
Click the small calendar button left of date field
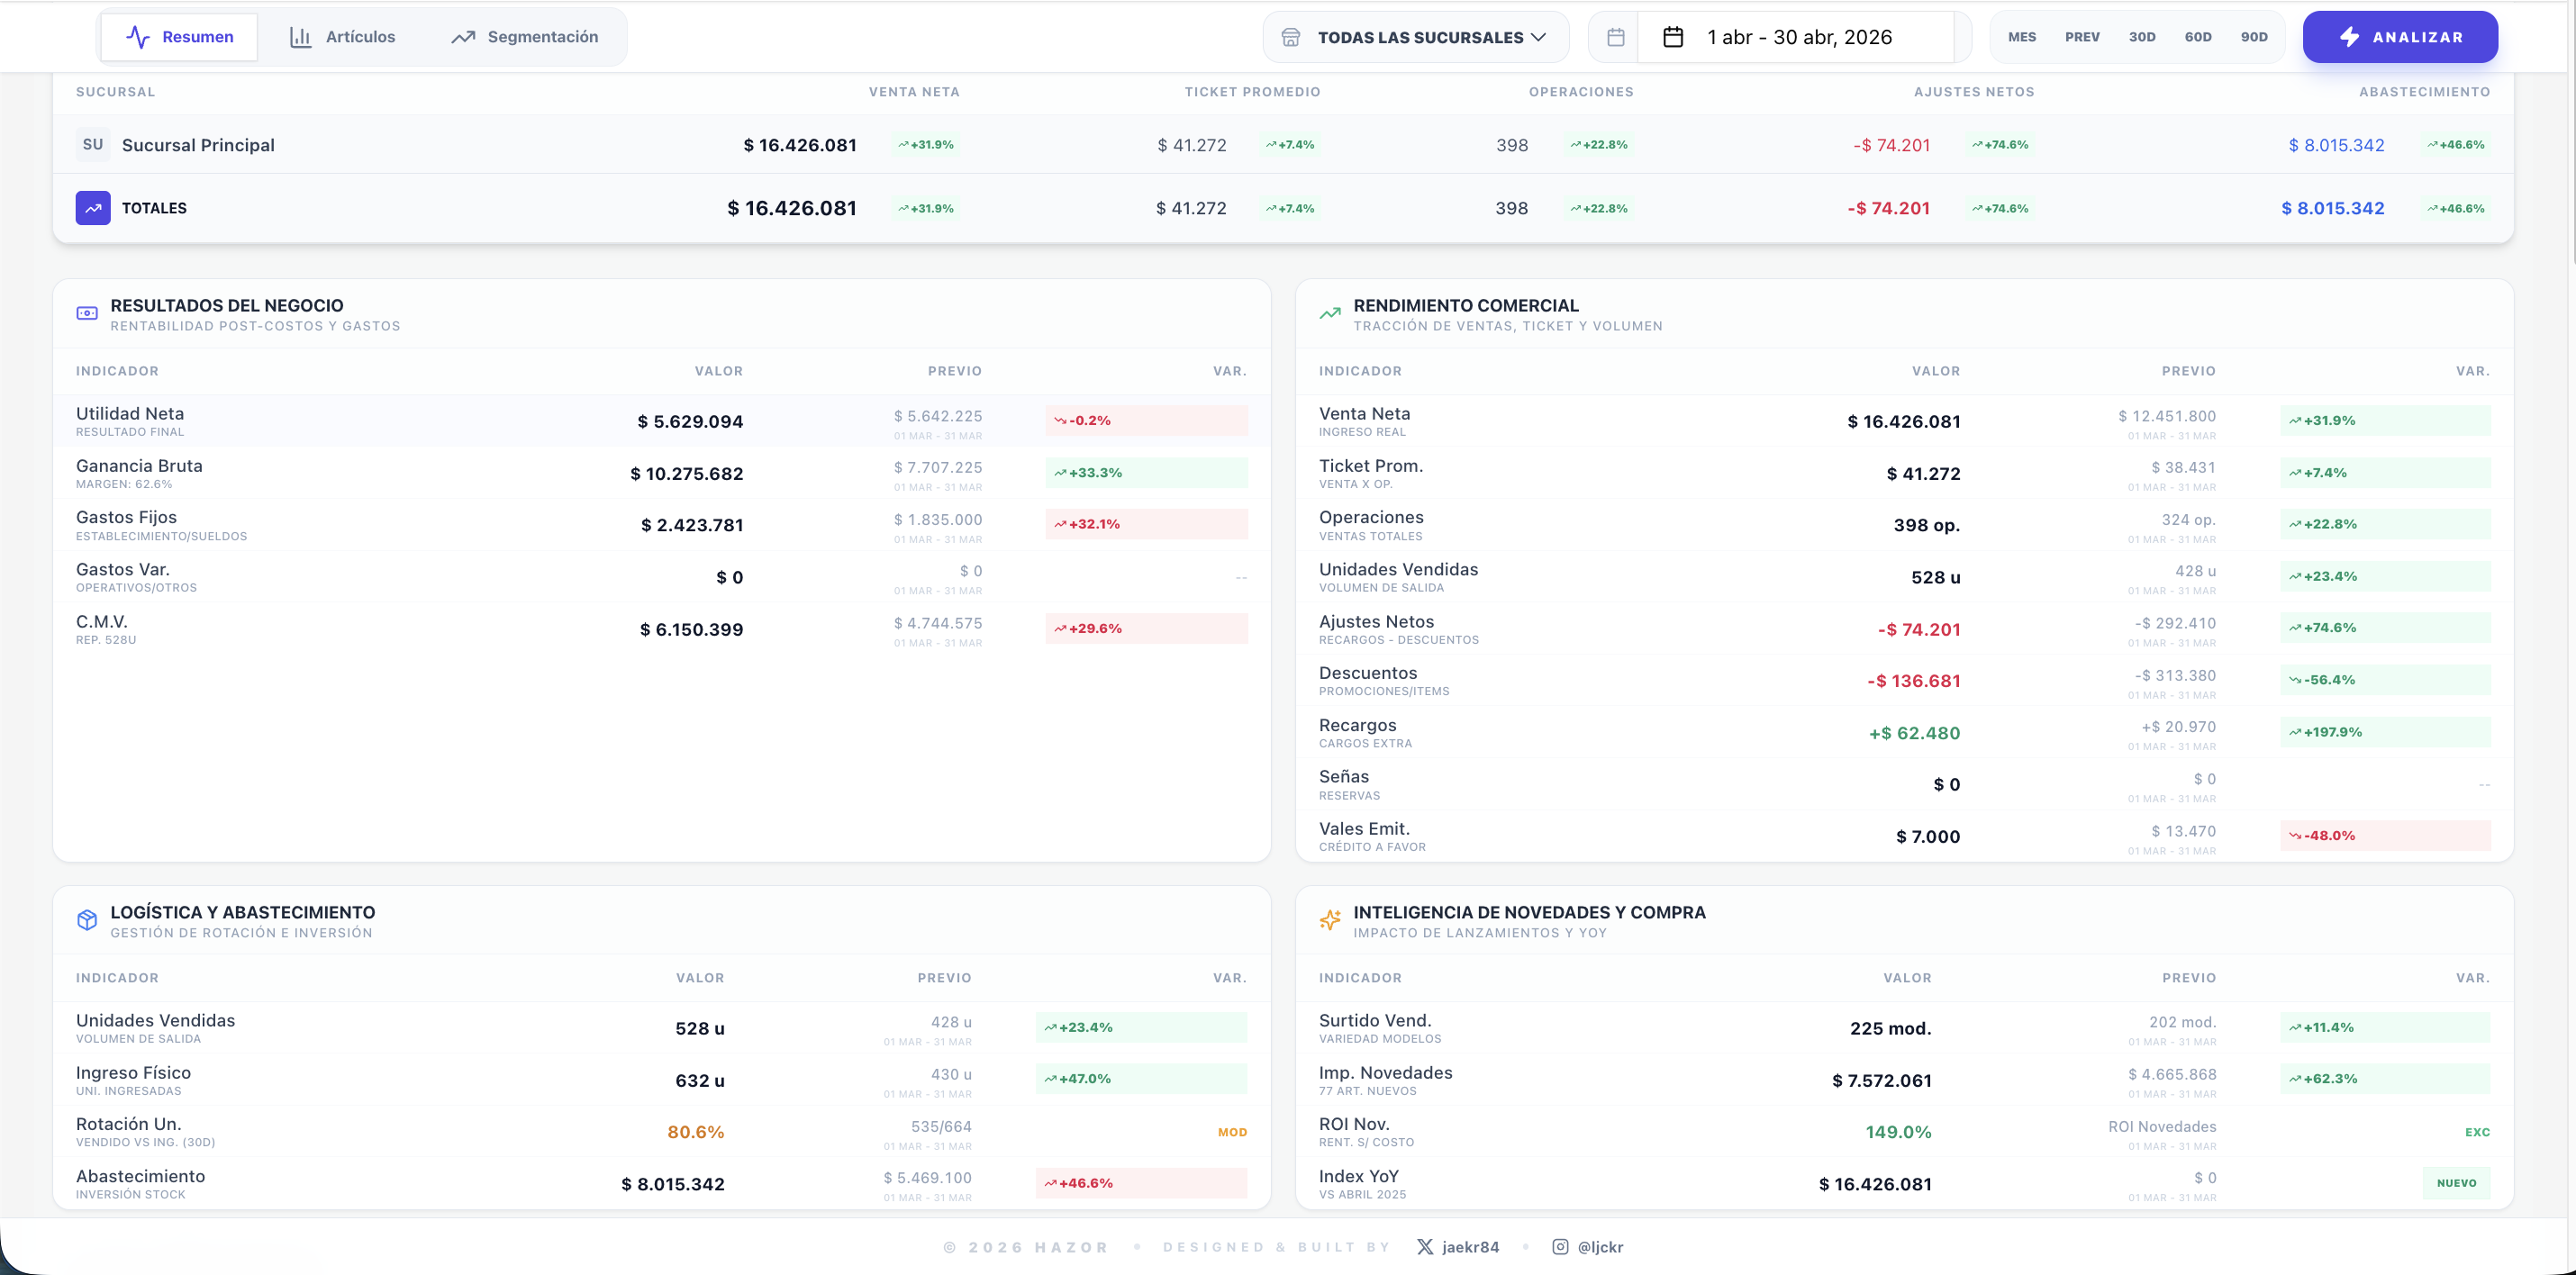tap(1615, 37)
